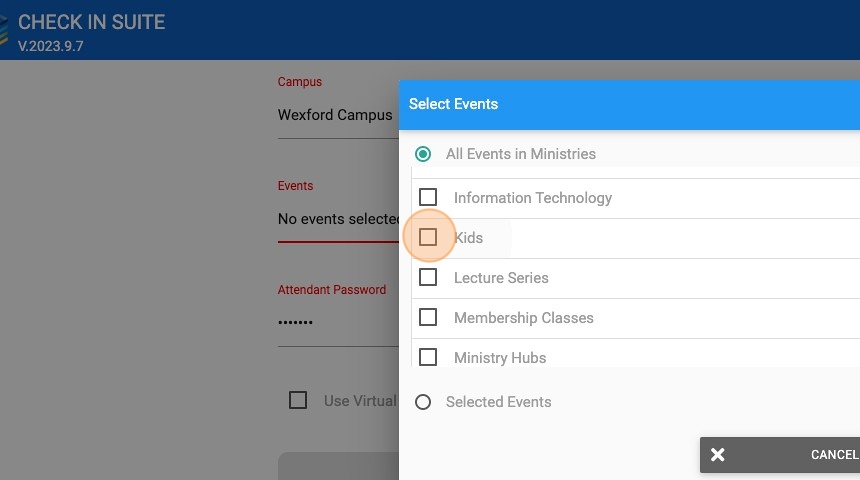Screen dimensions: 860x480
Task: Click the red Events field label
Action: (295, 186)
